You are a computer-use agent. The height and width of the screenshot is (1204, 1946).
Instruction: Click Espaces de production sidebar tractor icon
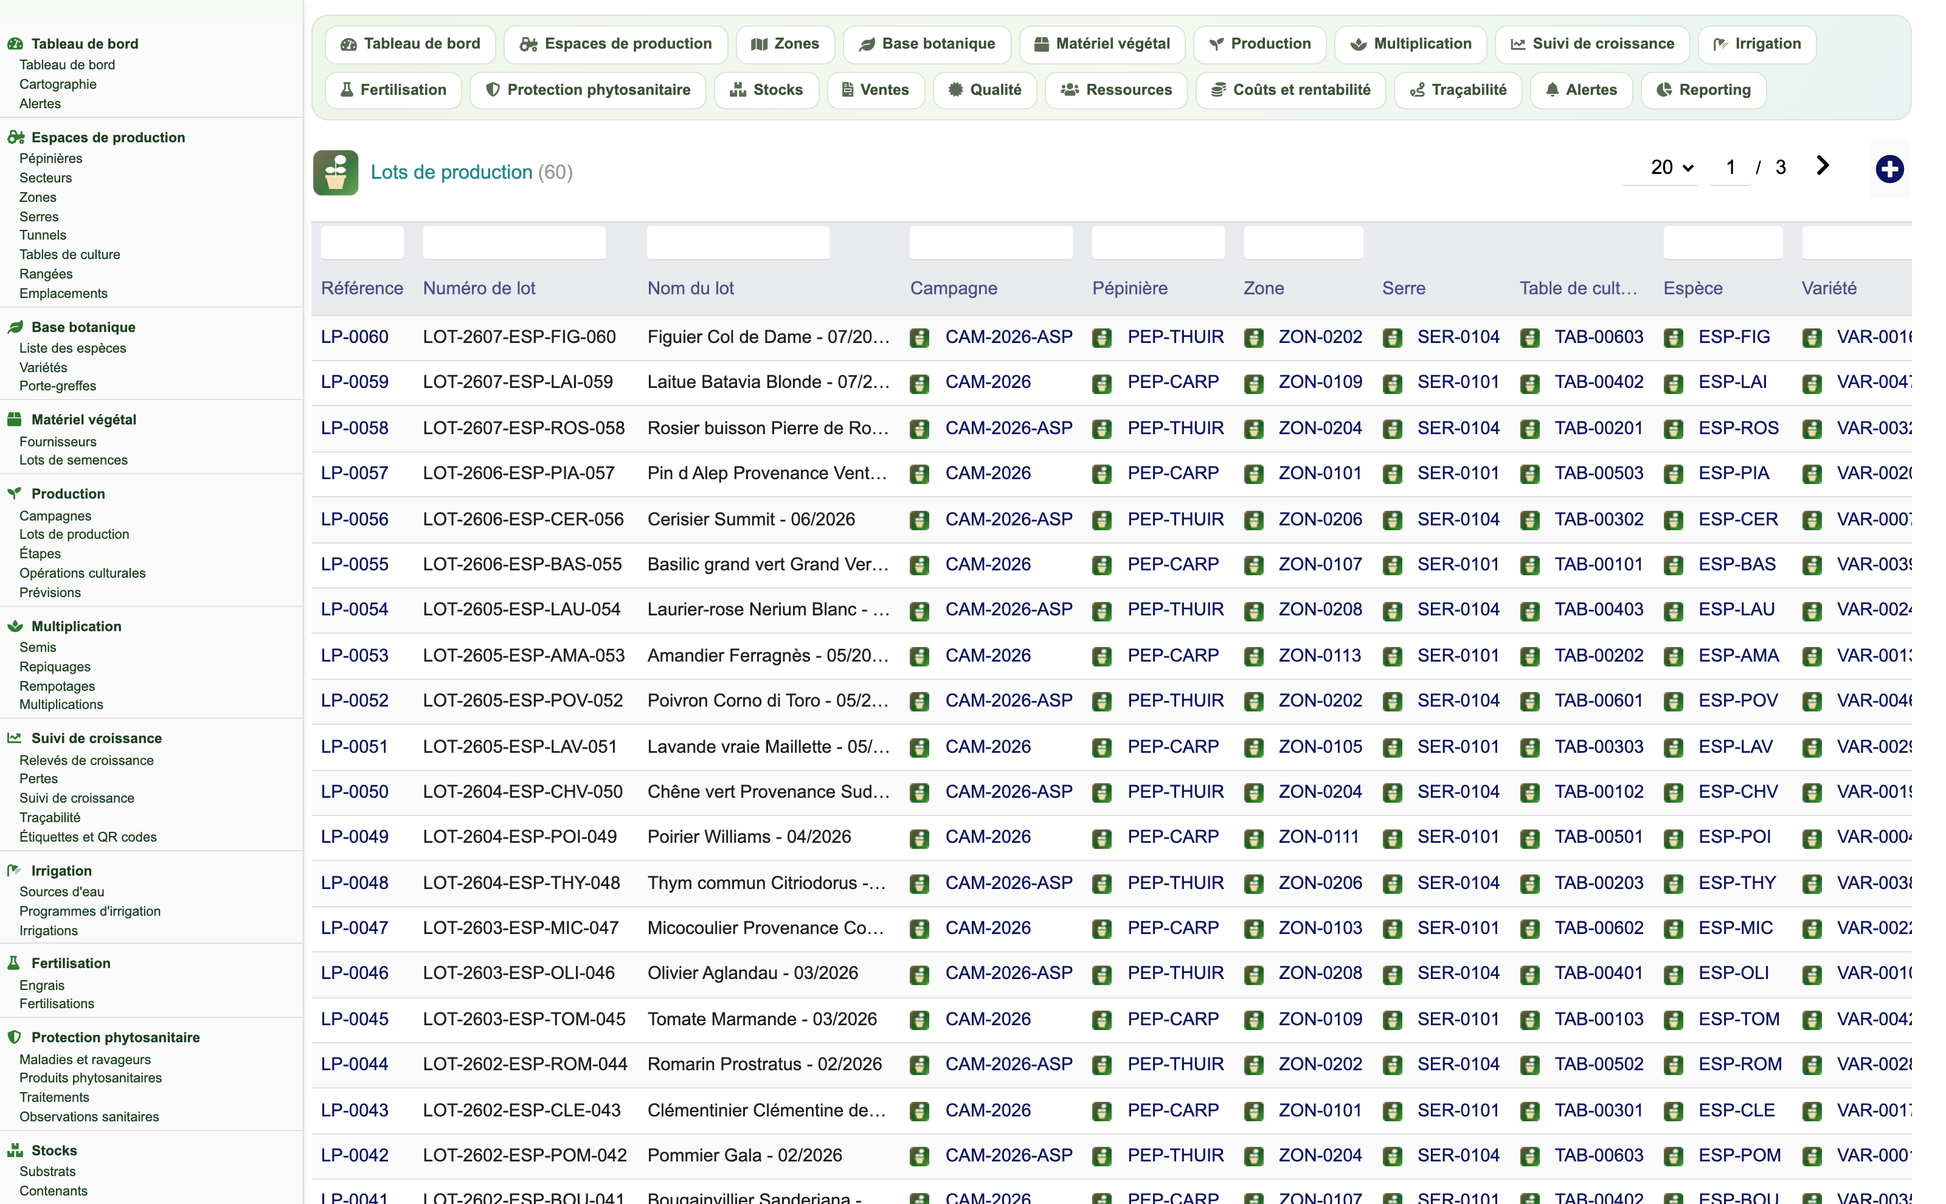pos(15,138)
